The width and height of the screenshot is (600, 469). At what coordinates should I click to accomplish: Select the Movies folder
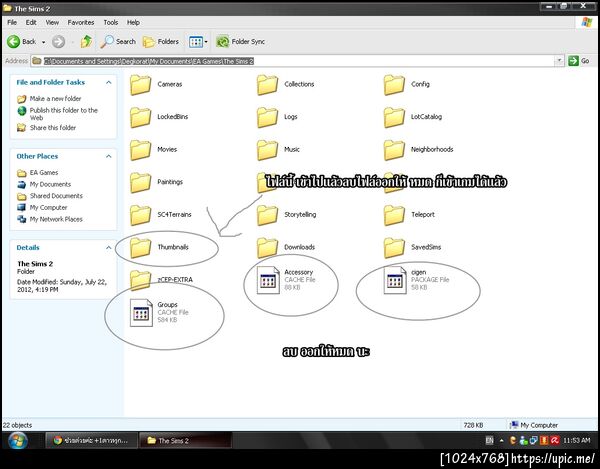[x=153, y=150]
